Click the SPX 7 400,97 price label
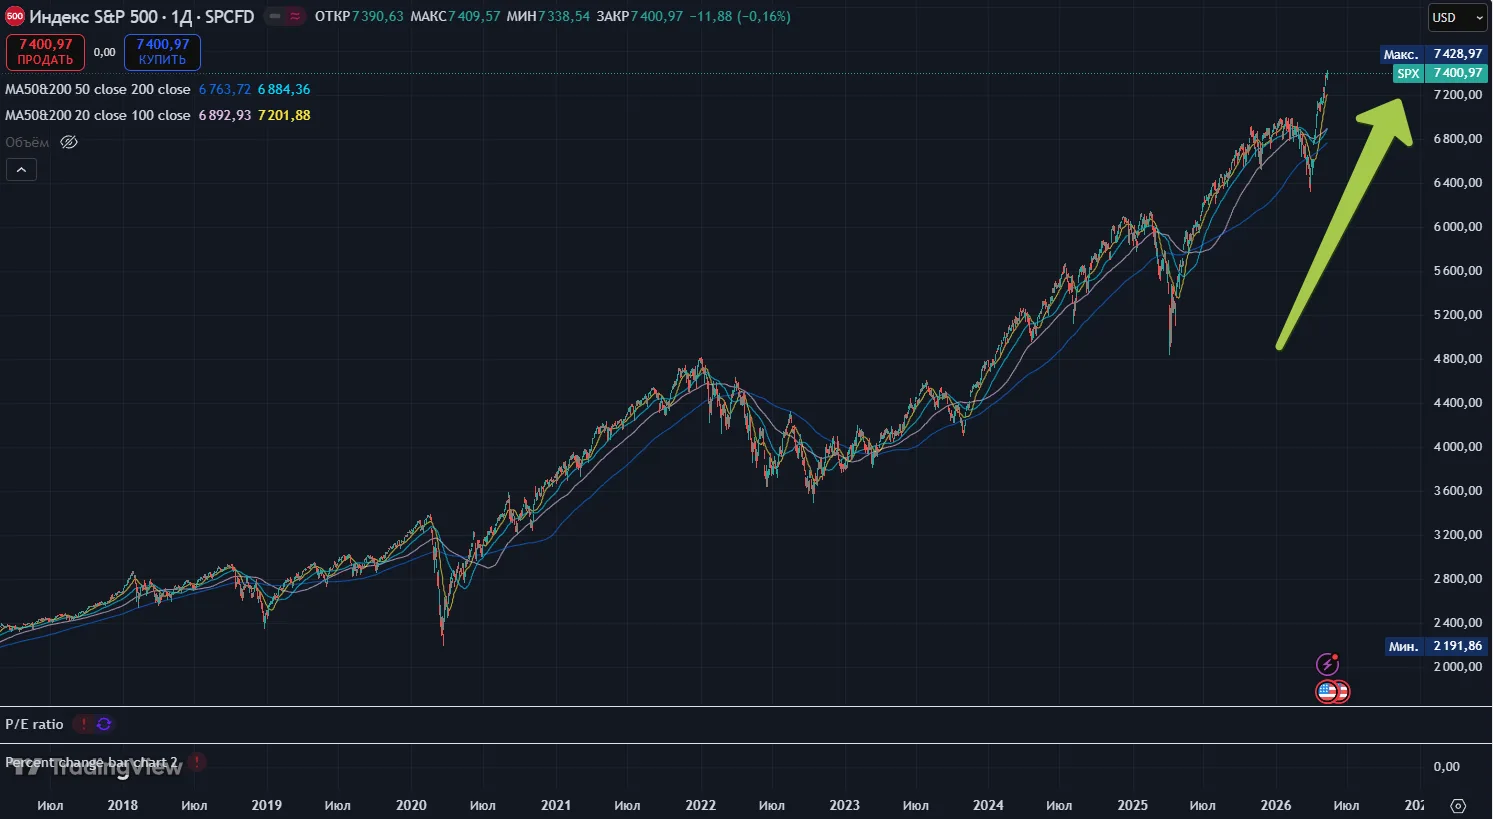 tap(1440, 73)
